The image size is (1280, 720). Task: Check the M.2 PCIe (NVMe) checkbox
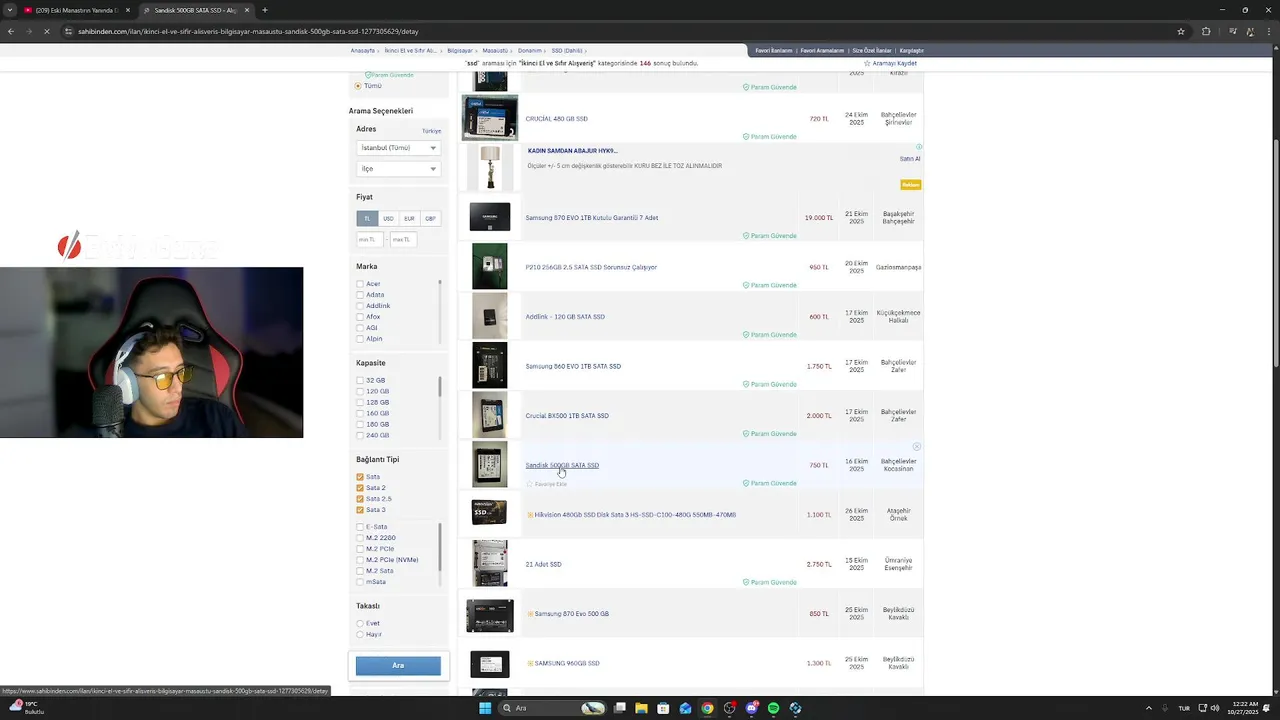[x=360, y=560]
